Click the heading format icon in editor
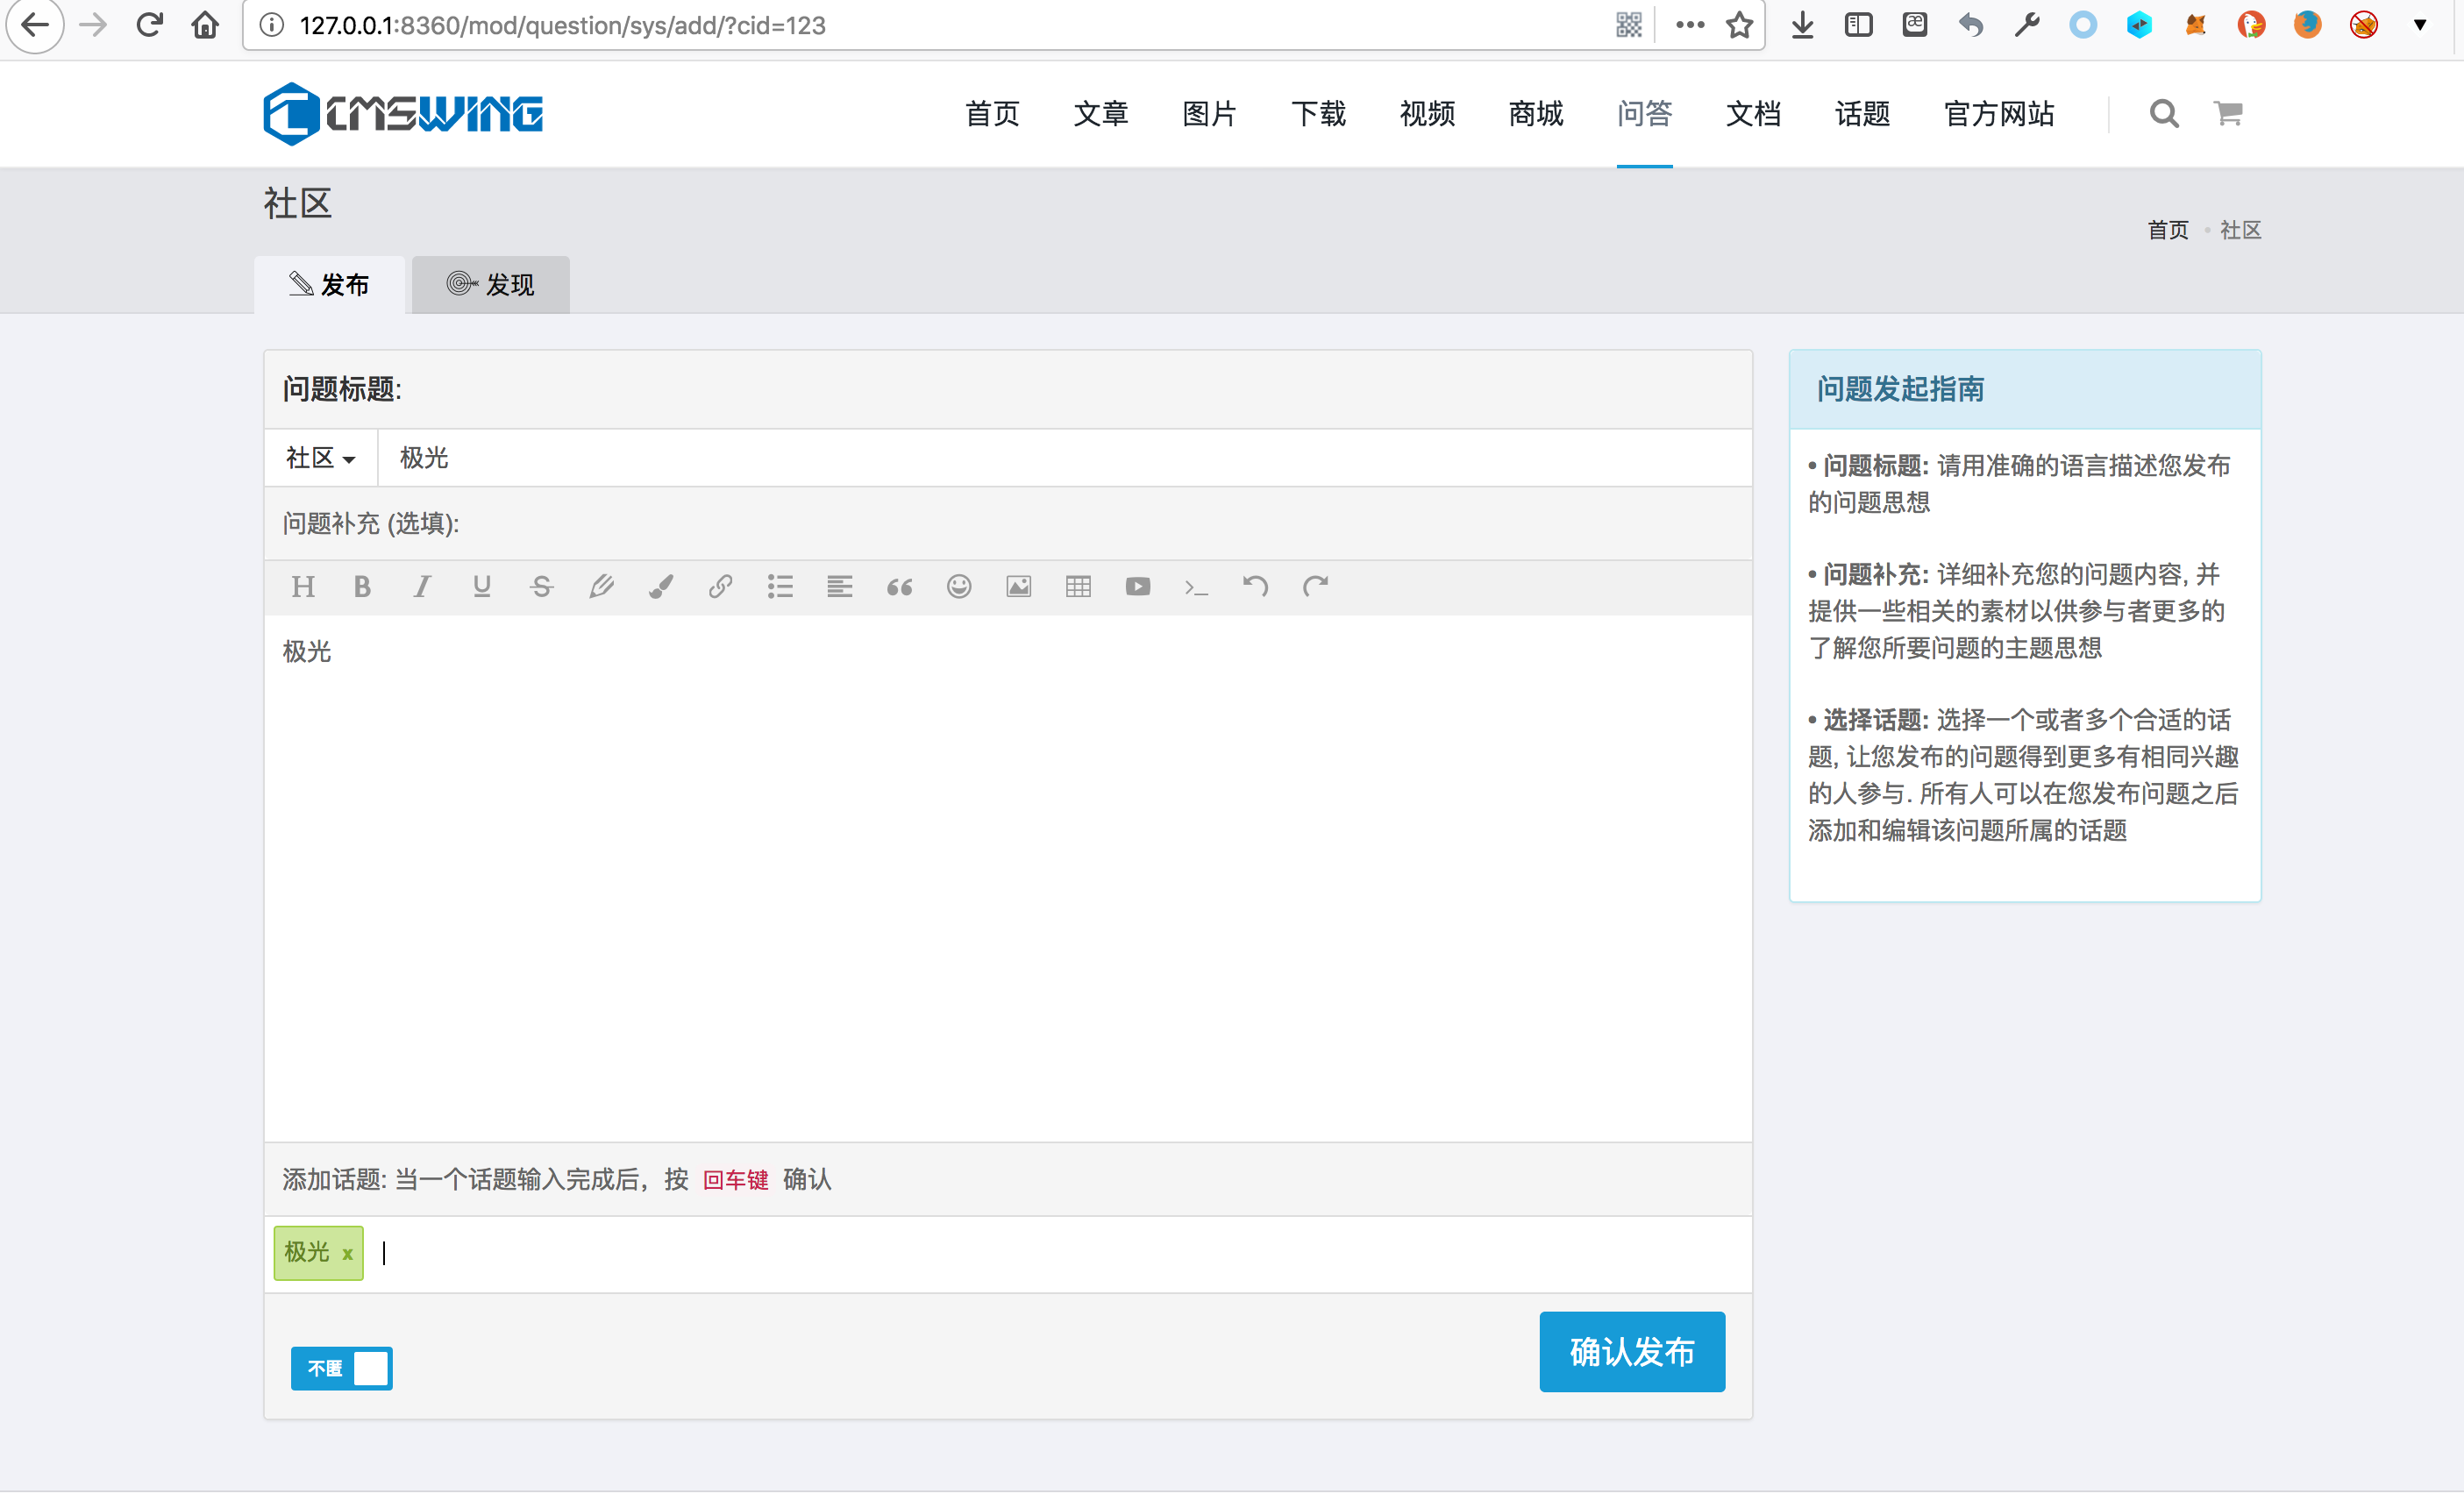2464x1508 pixels. coord(303,587)
